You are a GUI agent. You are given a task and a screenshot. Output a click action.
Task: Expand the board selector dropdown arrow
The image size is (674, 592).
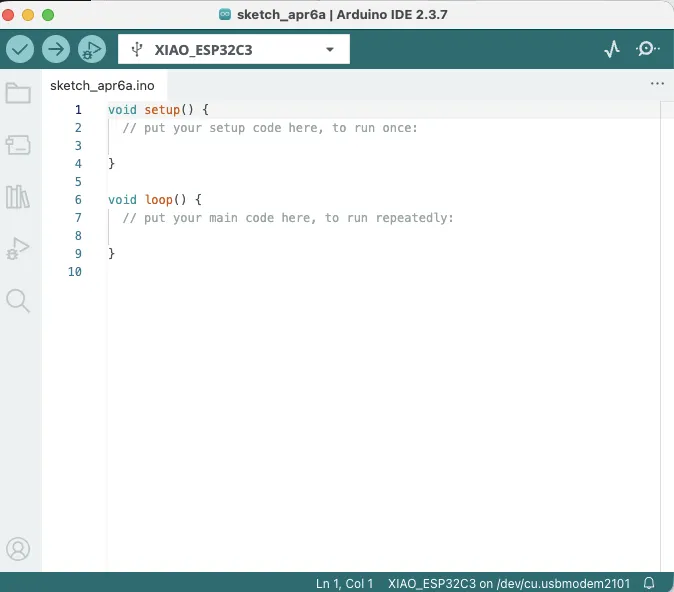point(330,49)
